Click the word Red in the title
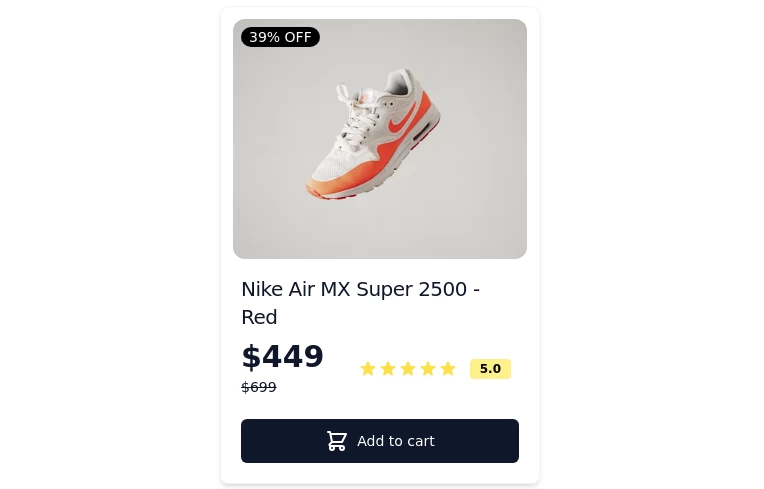 tap(259, 317)
